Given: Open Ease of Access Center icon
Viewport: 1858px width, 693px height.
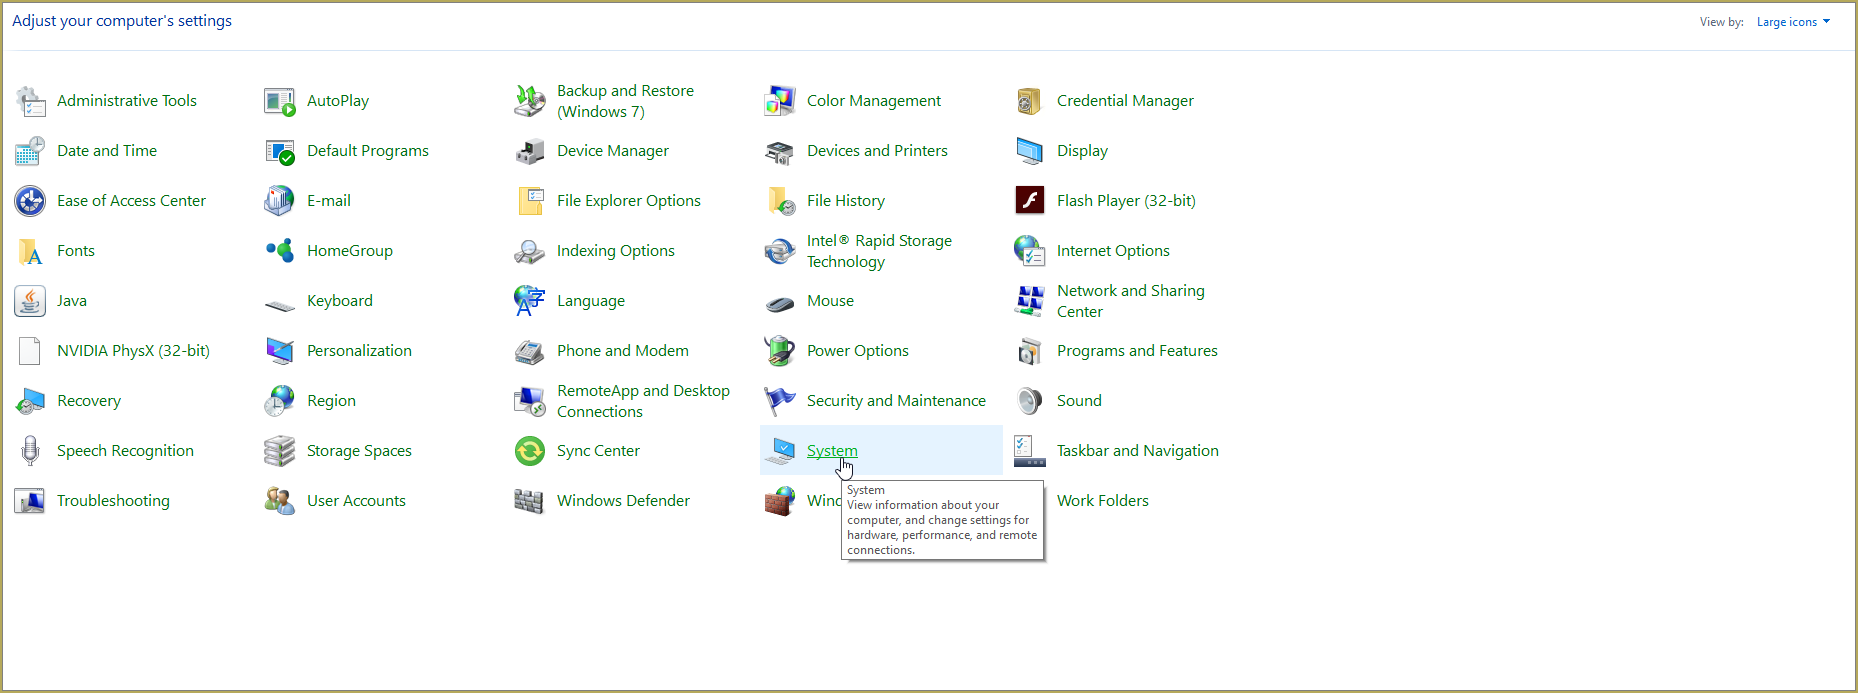Looking at the screenshot, I should click(30, 201).
